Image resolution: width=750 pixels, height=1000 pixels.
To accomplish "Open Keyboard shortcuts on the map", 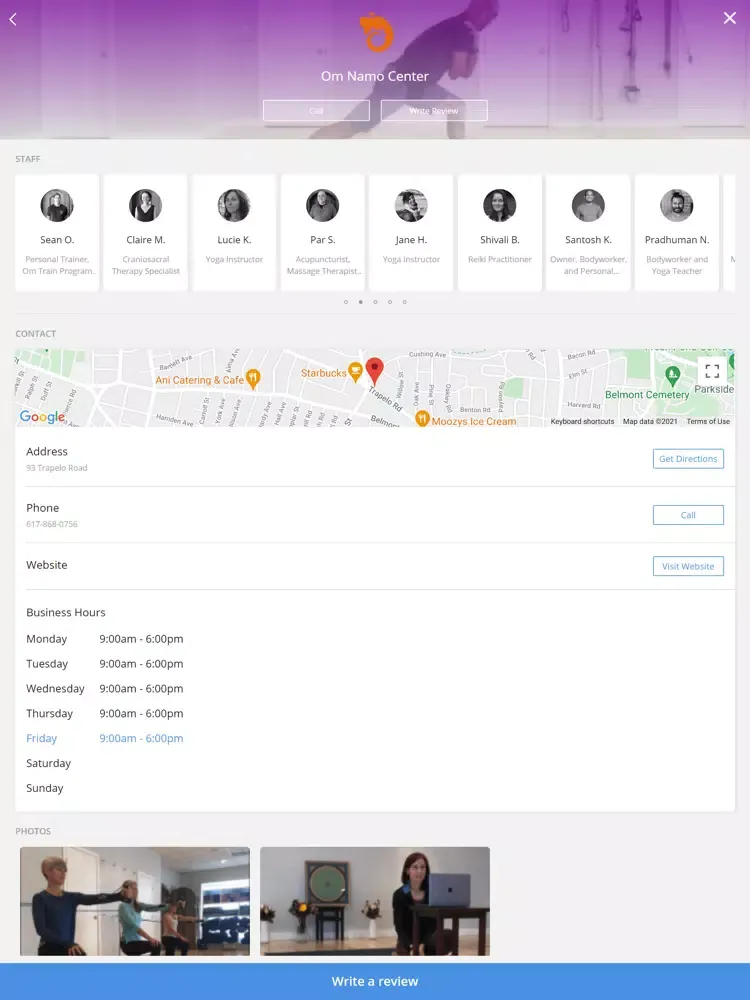I will click(x=582, y=422).
